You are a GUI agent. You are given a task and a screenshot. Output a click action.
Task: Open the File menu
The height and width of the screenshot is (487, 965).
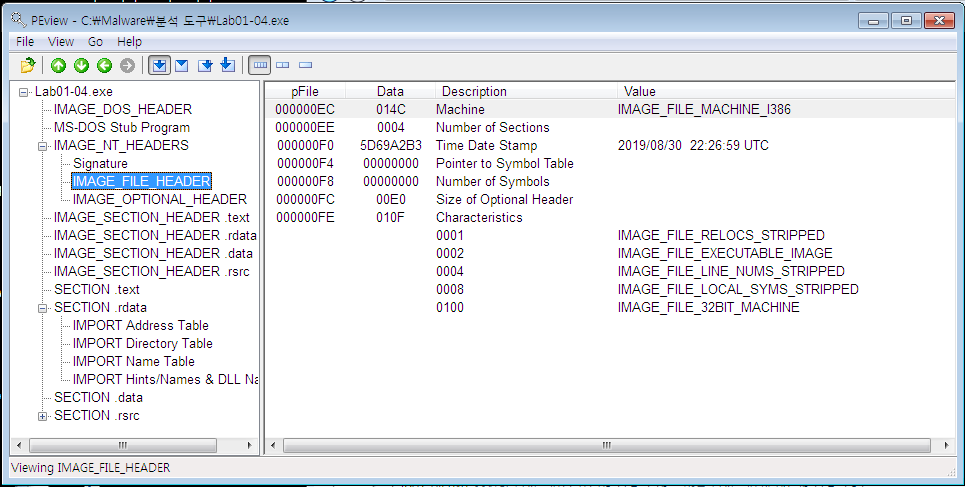click(25, 41)
